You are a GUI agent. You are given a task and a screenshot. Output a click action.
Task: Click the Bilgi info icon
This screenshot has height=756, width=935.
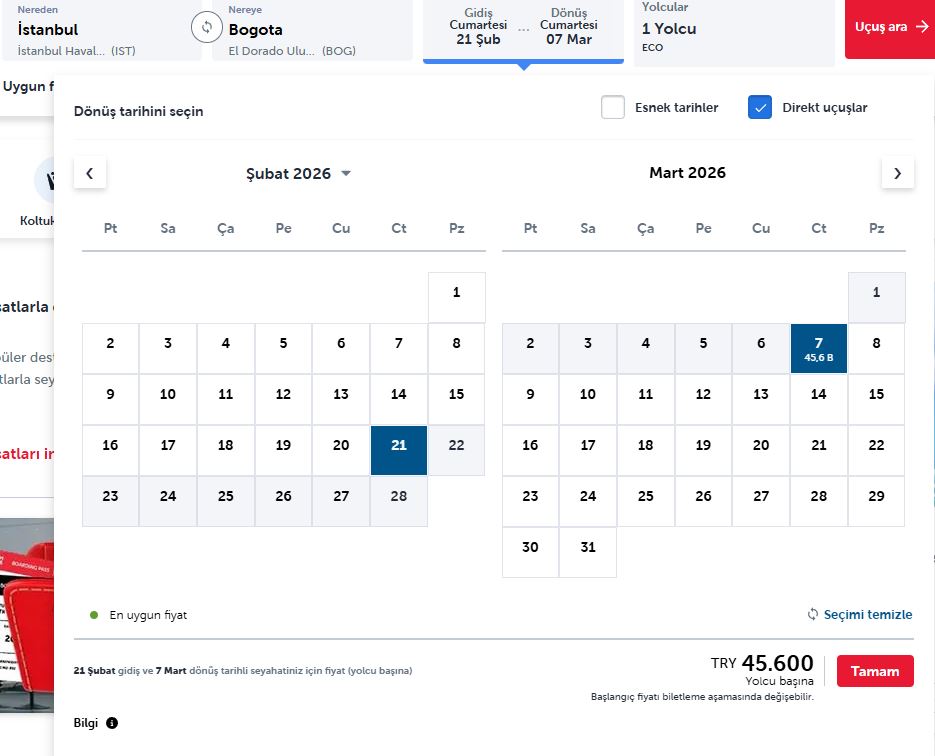pyautogui.click(x=112, y=723)
